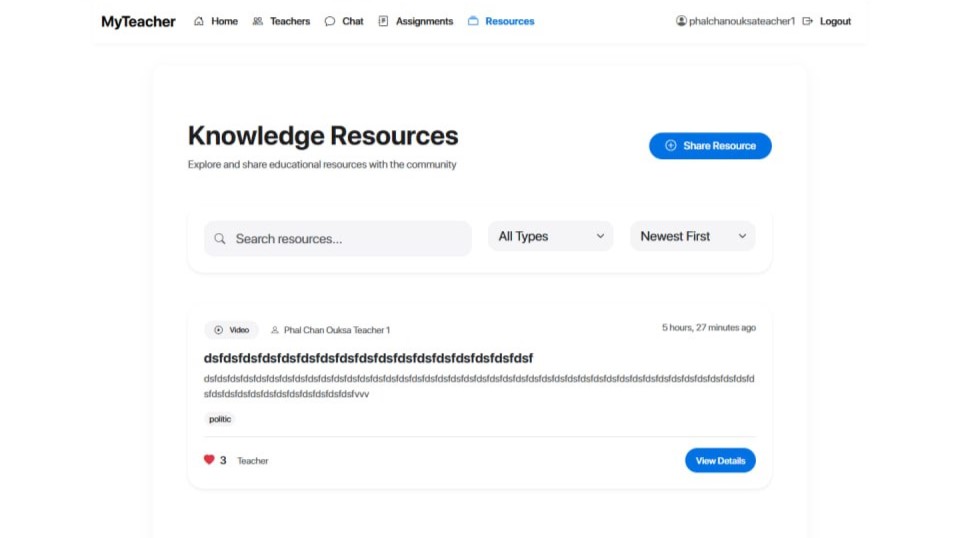
Task: Click the user profile avatar icon
Action: click(681, 21)
